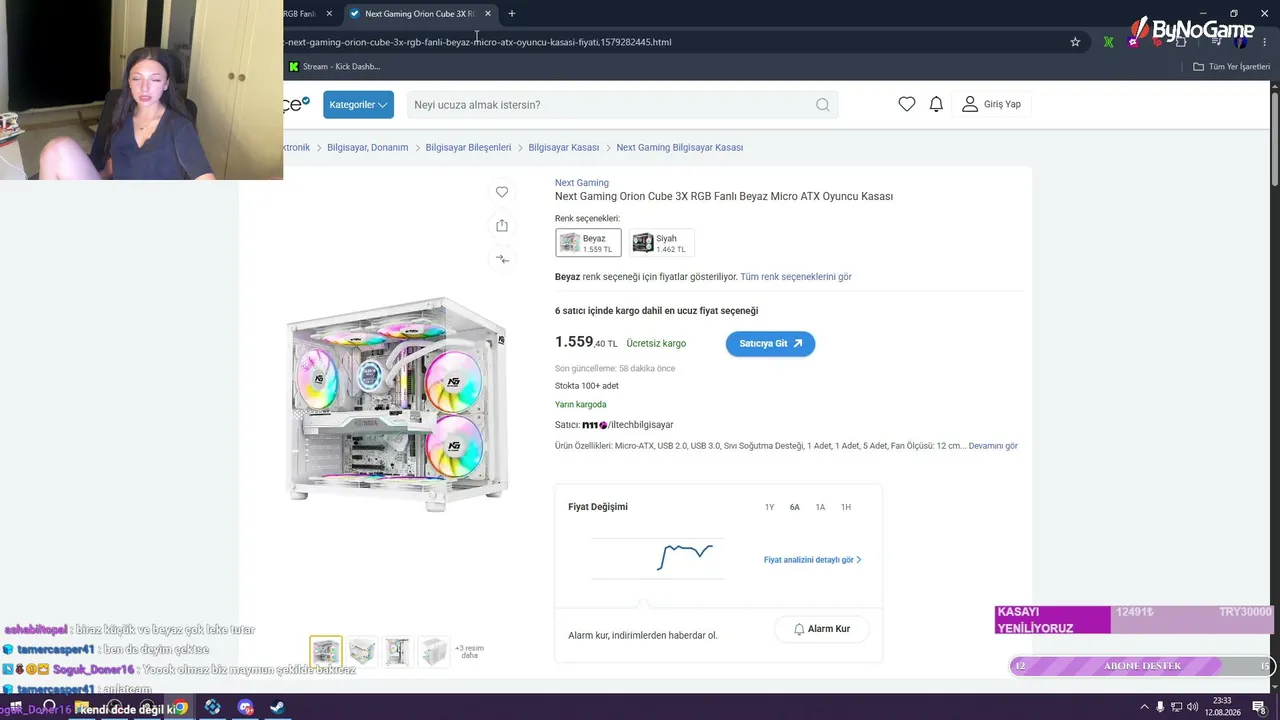This screenshot has width=1280, height=720.
Task: Close the Next Gaming Orion Cube tab
Action: click(x=488, y=14)
